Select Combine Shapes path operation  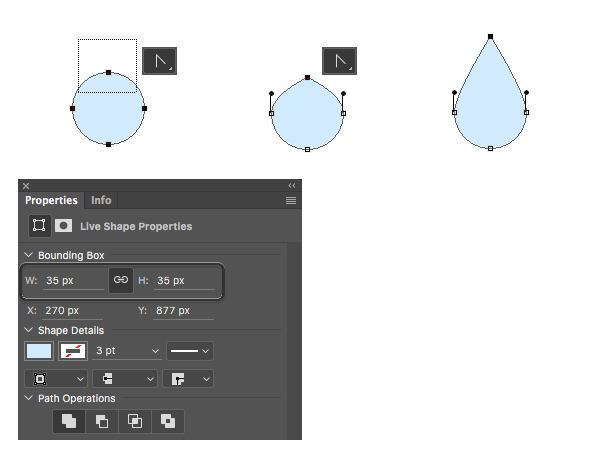coord(69,421)
